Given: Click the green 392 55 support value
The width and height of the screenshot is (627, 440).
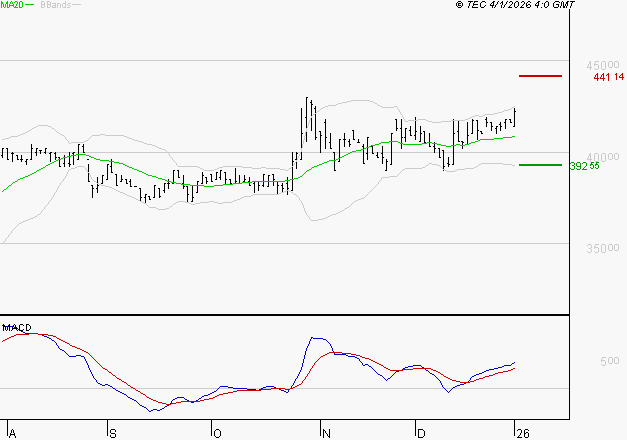Looking at the screenshot, I should [x=585, y=166].
